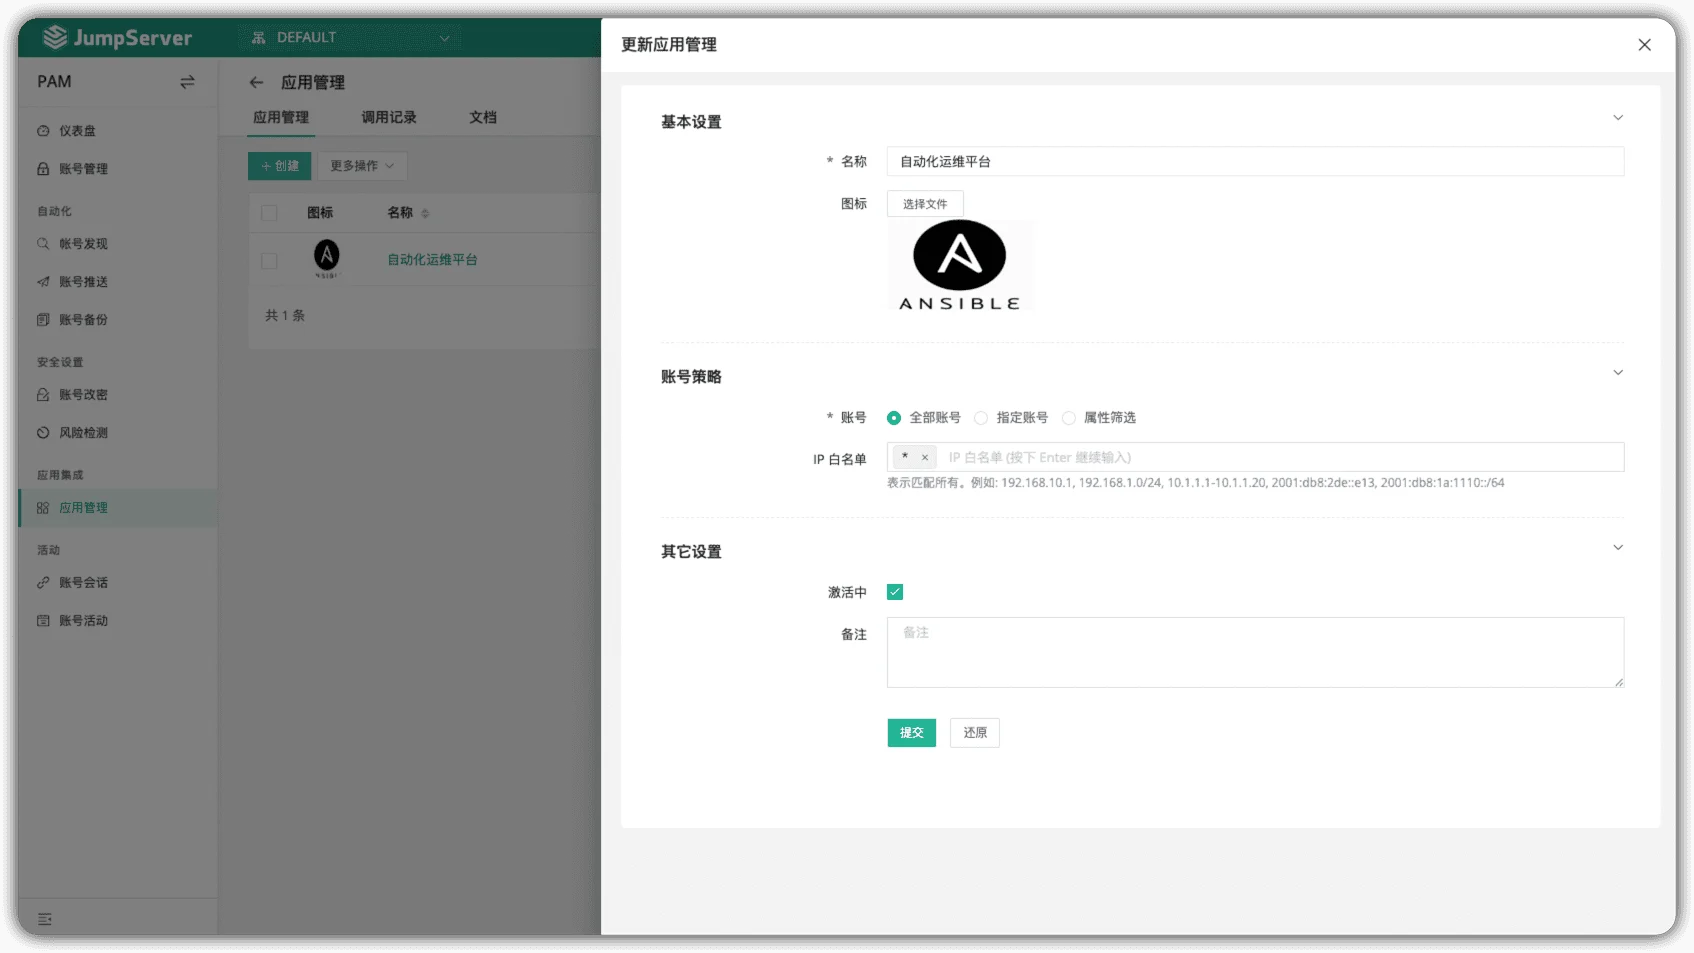Switch to the 调用记录 tab
Screen dimensions: 1694x953
tap(389, 117)
